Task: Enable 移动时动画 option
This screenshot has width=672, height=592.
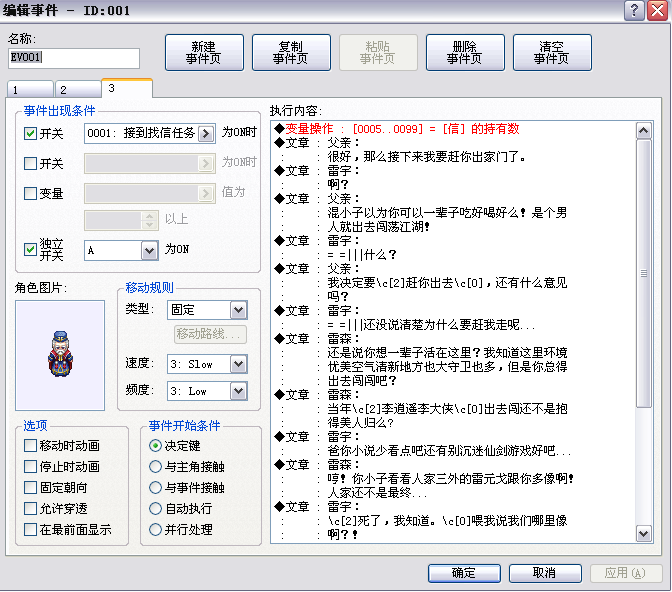Action: pos(30,445)
